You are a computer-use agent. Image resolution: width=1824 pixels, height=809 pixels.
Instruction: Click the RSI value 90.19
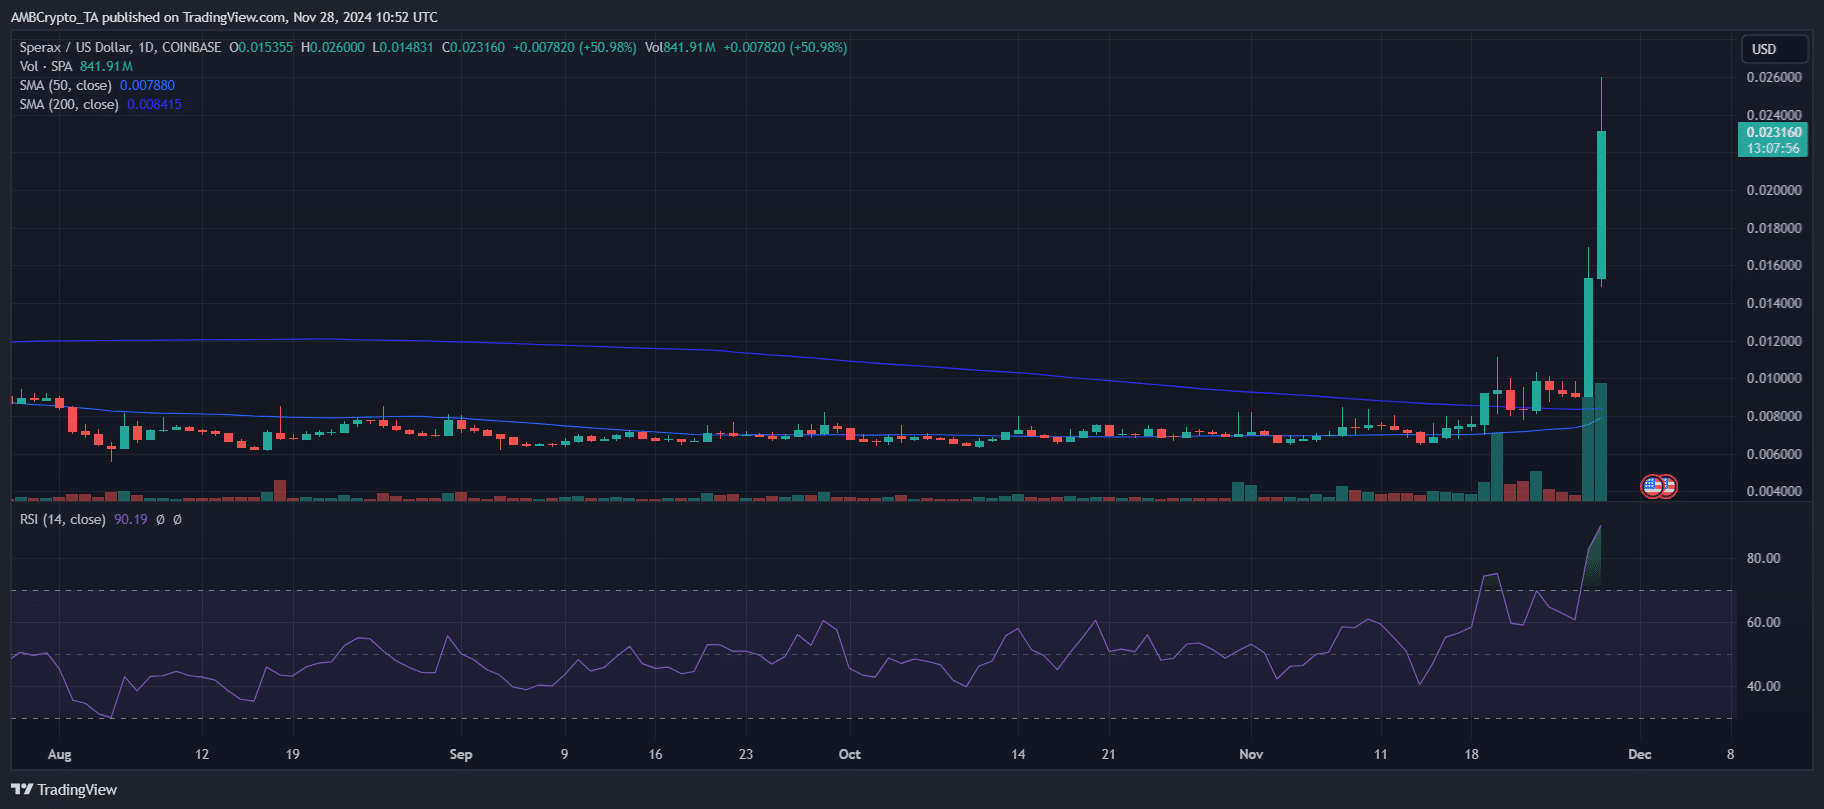pyautogui.click(x=130, y=519)
